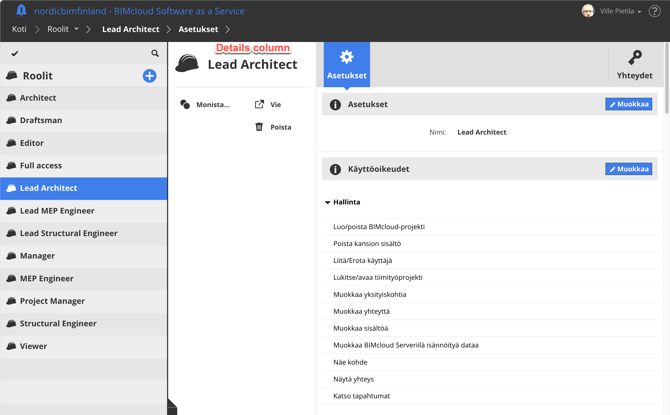
Task: Click the Monista duplicate icon
Action: coord(185,104)
